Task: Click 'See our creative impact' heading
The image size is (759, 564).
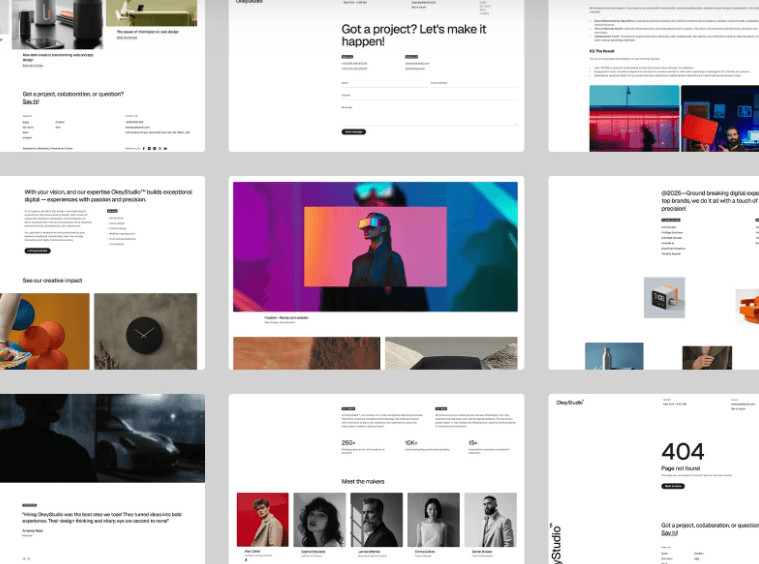Action: (52, 280)
